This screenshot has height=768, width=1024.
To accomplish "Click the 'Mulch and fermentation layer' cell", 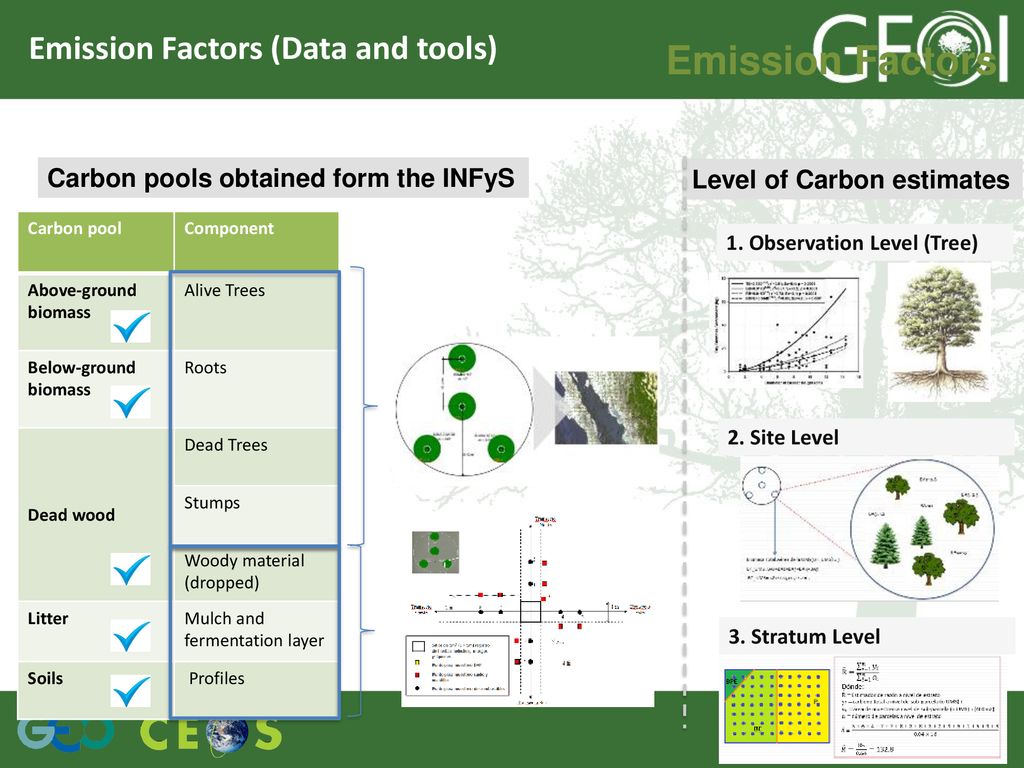I will click(x=255, y=630).
